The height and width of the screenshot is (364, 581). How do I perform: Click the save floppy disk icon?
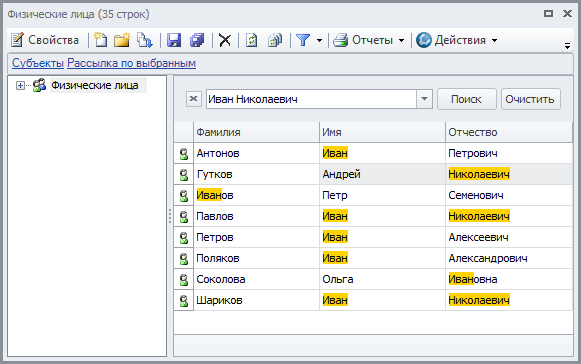[174, 40]
